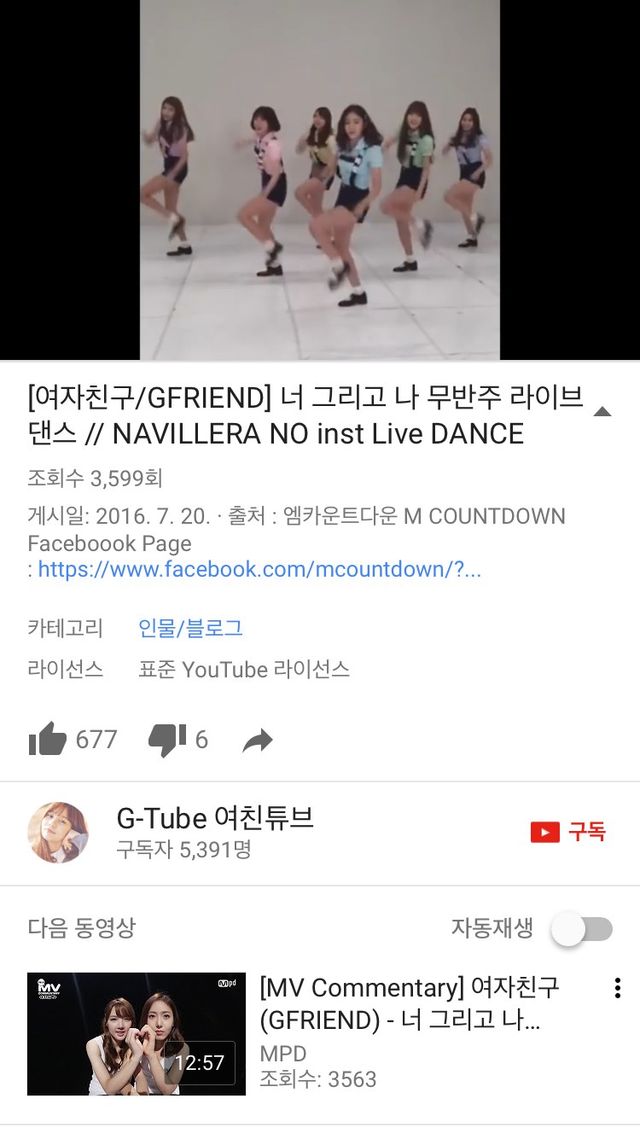
Task: Open three-dot menu for MV Commentary video
Action: click(617, 988)
